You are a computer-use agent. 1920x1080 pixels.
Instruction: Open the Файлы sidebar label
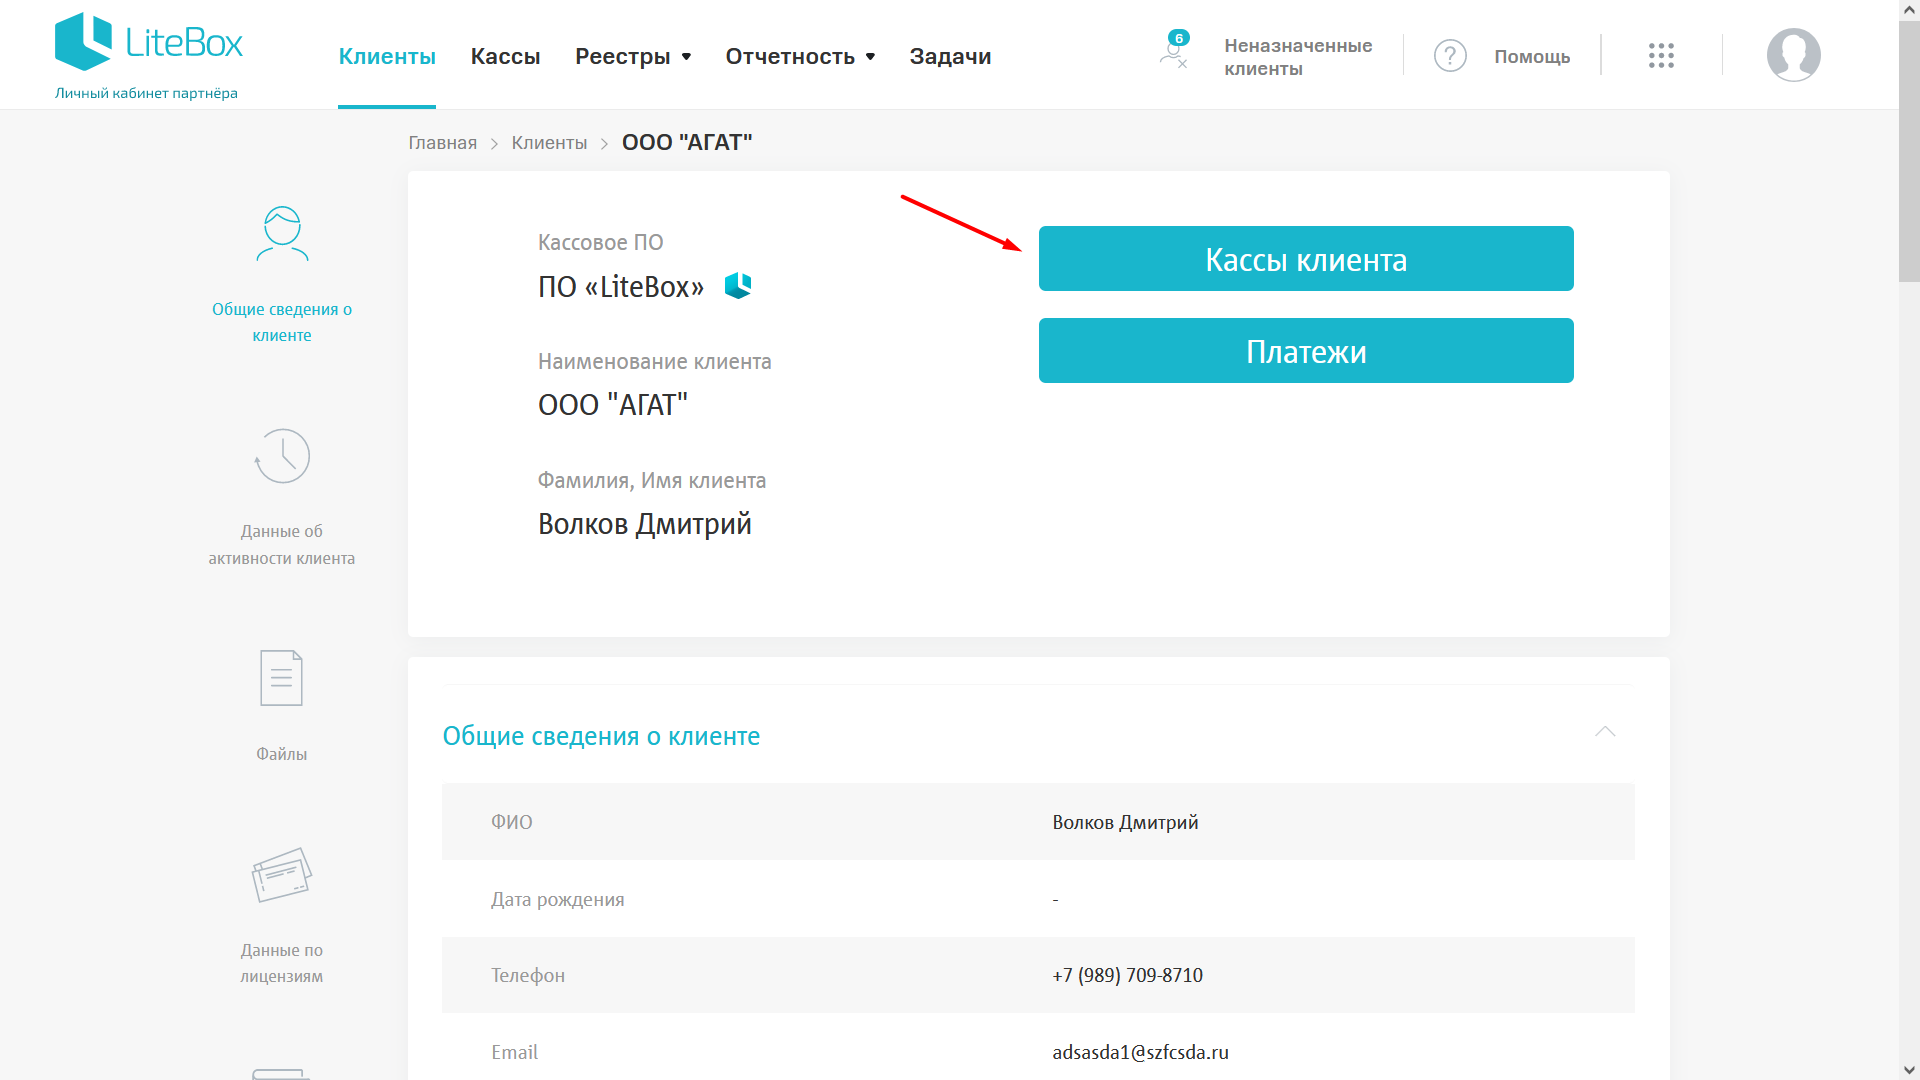[282, 754]
